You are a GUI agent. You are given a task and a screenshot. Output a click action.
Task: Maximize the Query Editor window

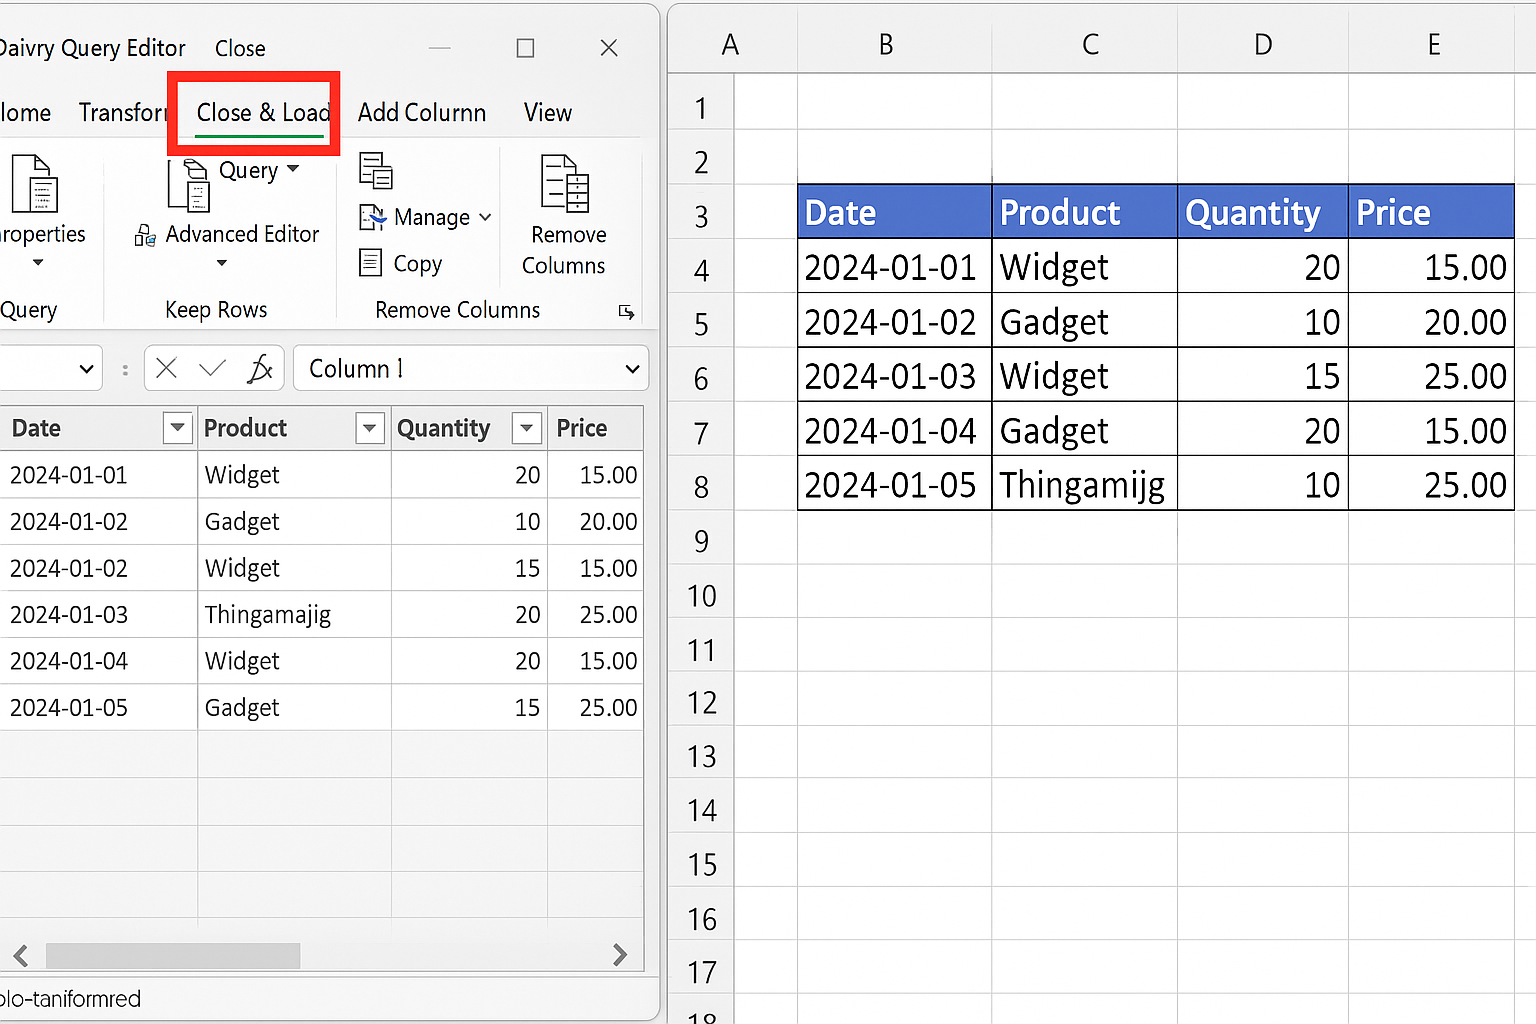click(x=525, y=48)
